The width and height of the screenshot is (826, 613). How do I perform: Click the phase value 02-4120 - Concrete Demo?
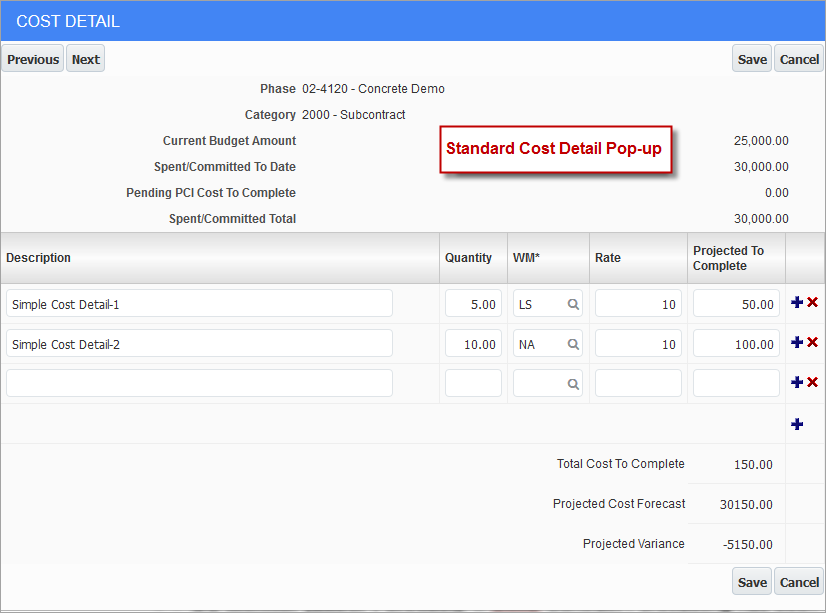tap(373, 88)
